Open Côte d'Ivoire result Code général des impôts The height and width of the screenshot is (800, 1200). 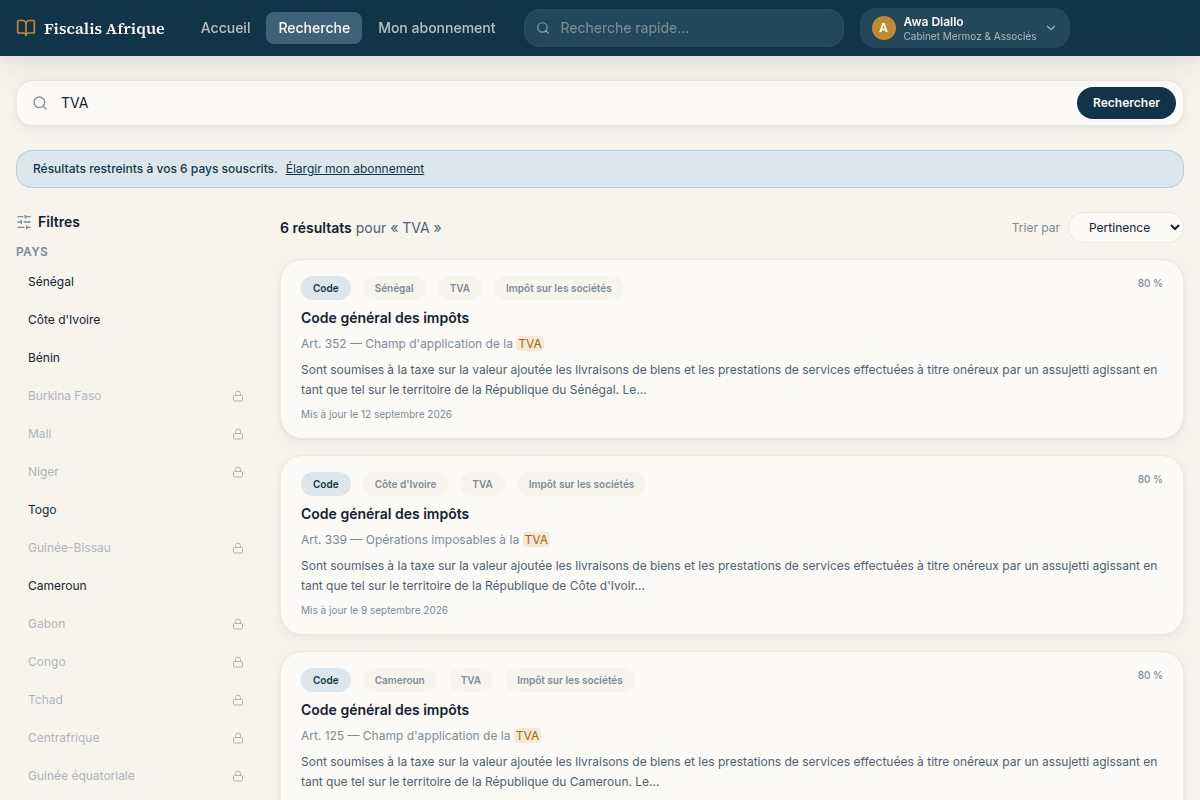385,514
